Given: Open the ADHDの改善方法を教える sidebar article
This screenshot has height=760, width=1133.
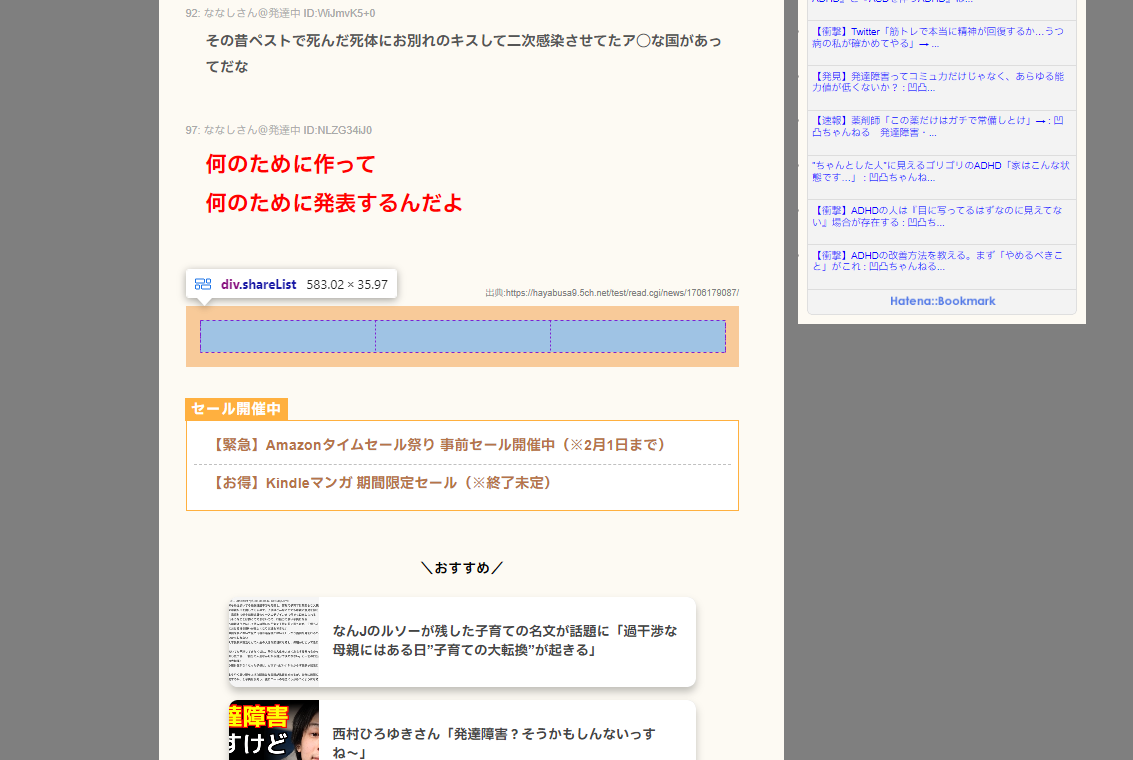Looking at the screenshot, I should tap(939, 261).
